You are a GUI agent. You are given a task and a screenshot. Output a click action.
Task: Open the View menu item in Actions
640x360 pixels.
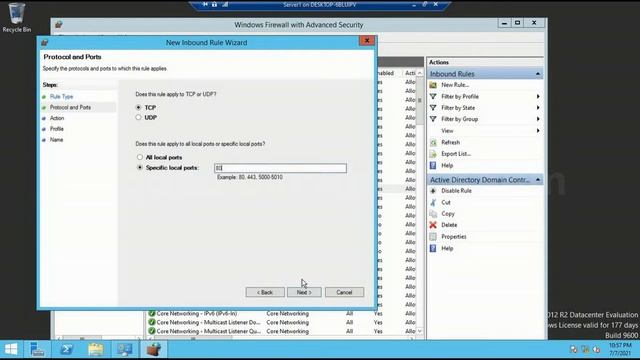447,131
